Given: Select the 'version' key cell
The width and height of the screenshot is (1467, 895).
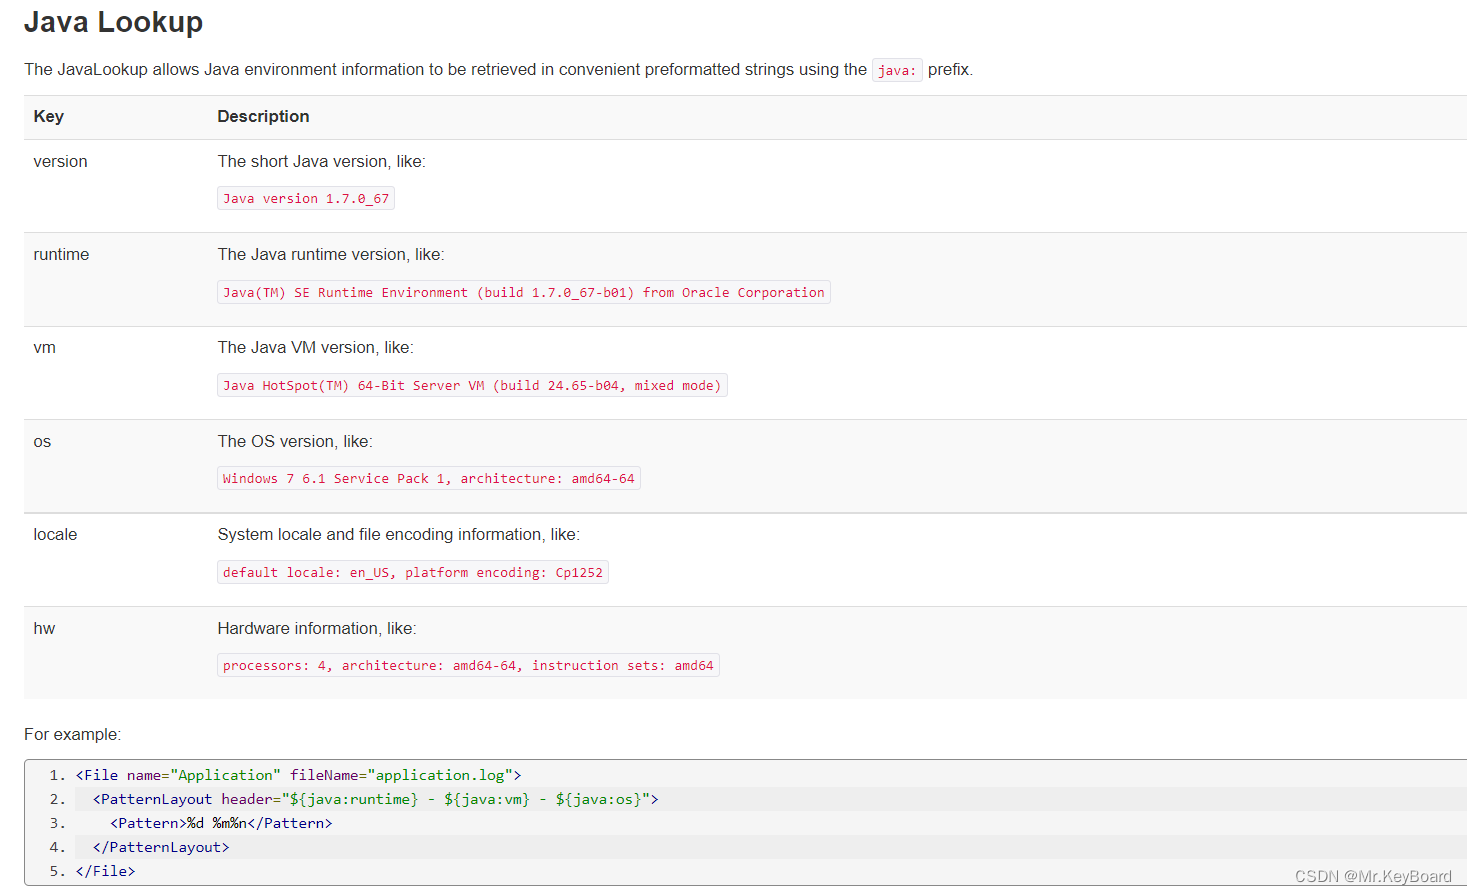Looking at the screenshot, I should click(x=60, y=161).
